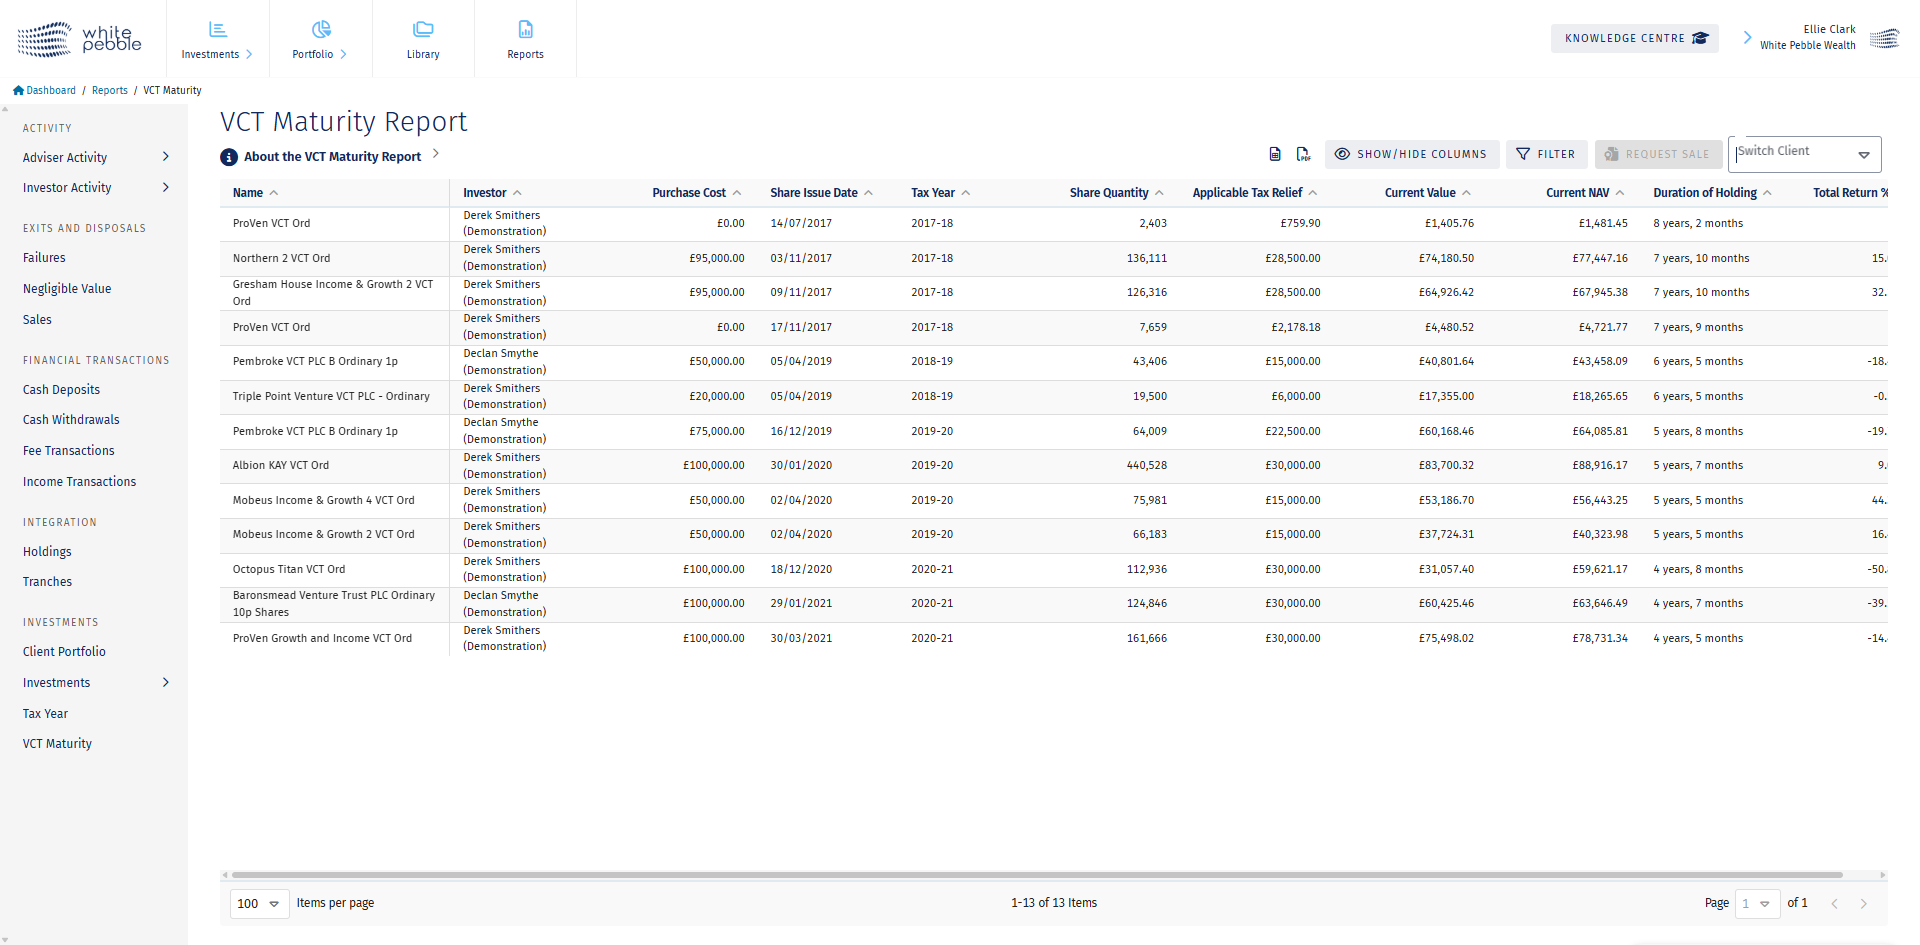Click Reports link in breadcrumb
The image size is (1920, 945).
pyautogui.click(x=110, y=90)
